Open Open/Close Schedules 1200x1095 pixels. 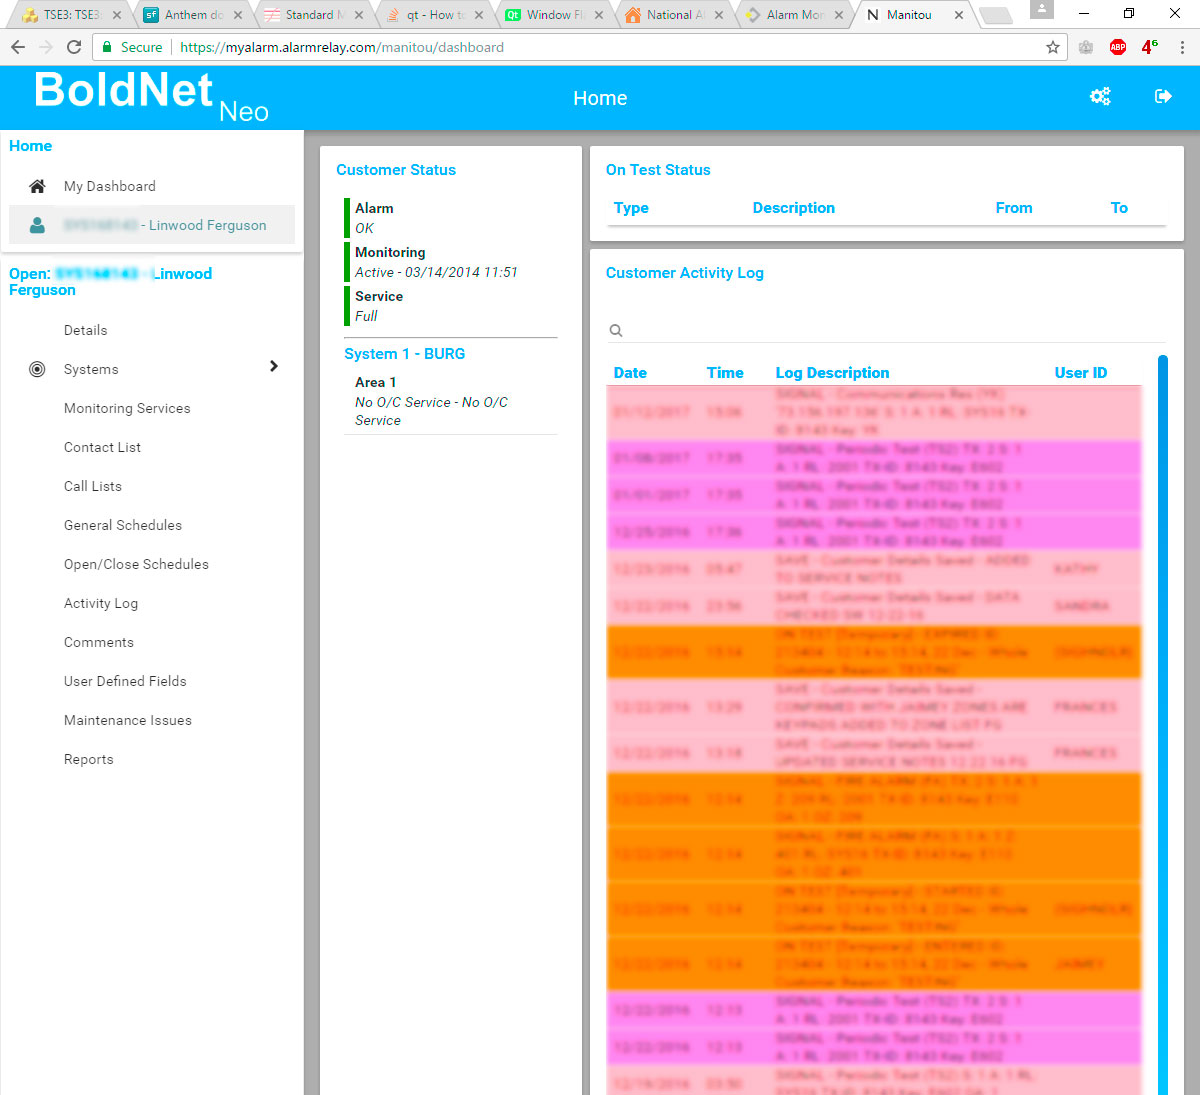[136, 564]
